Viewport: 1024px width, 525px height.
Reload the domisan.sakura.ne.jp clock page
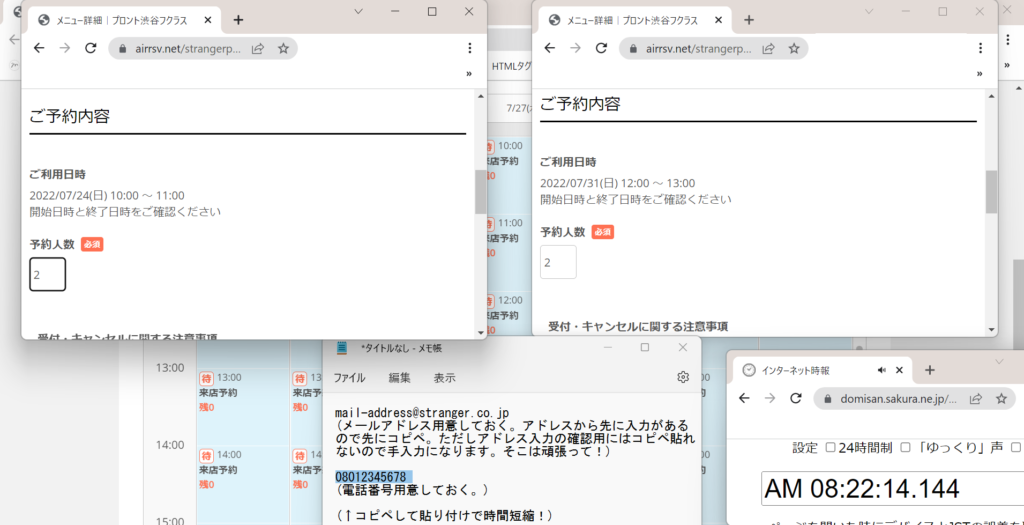click(796, 398)
